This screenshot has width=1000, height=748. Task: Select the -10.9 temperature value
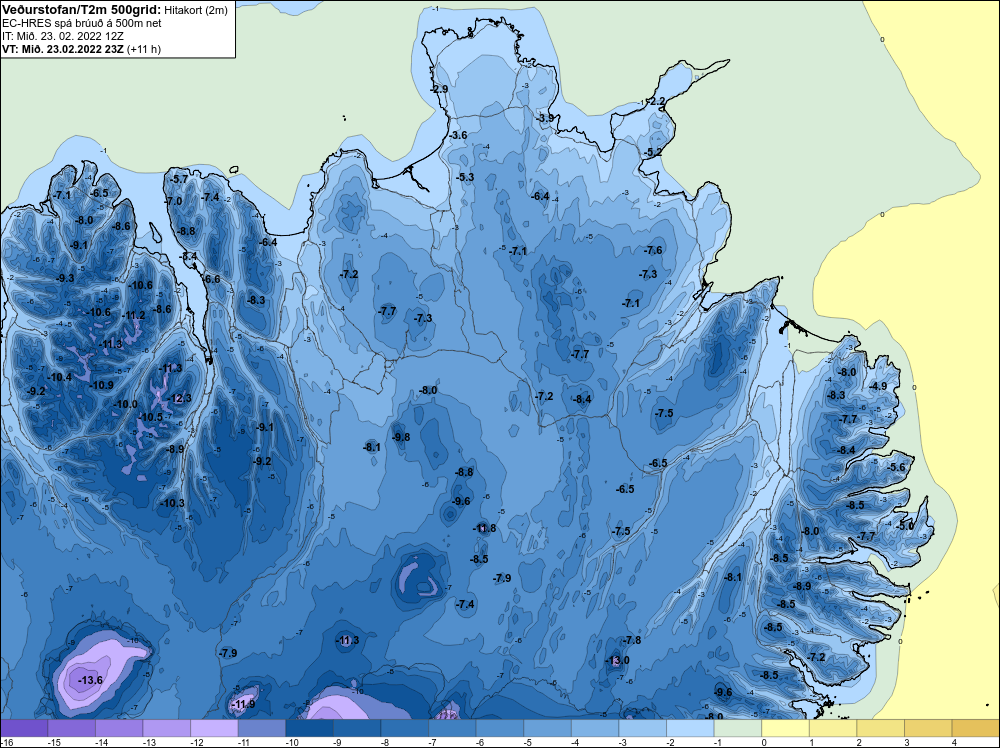tap(101, 385)
